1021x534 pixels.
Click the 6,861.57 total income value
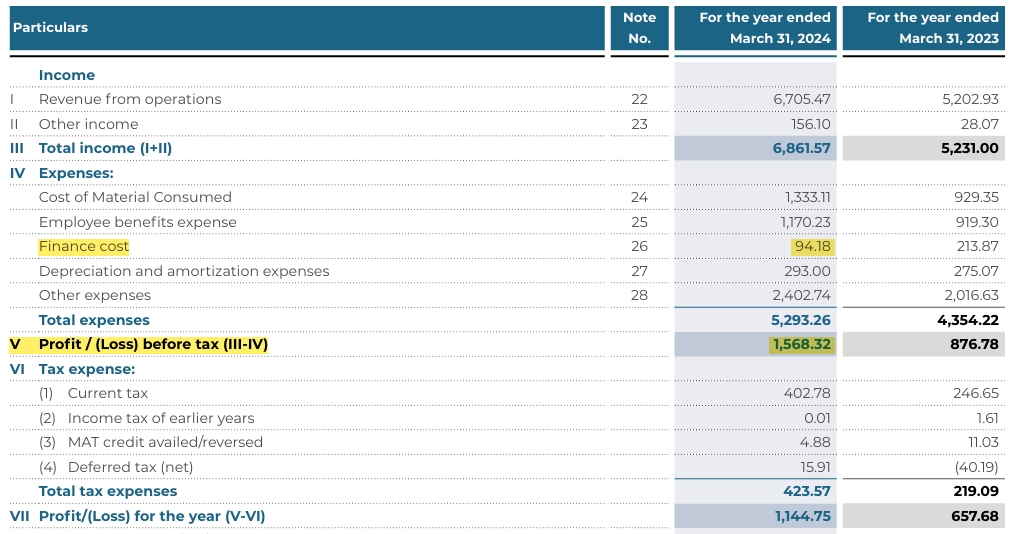801,148
